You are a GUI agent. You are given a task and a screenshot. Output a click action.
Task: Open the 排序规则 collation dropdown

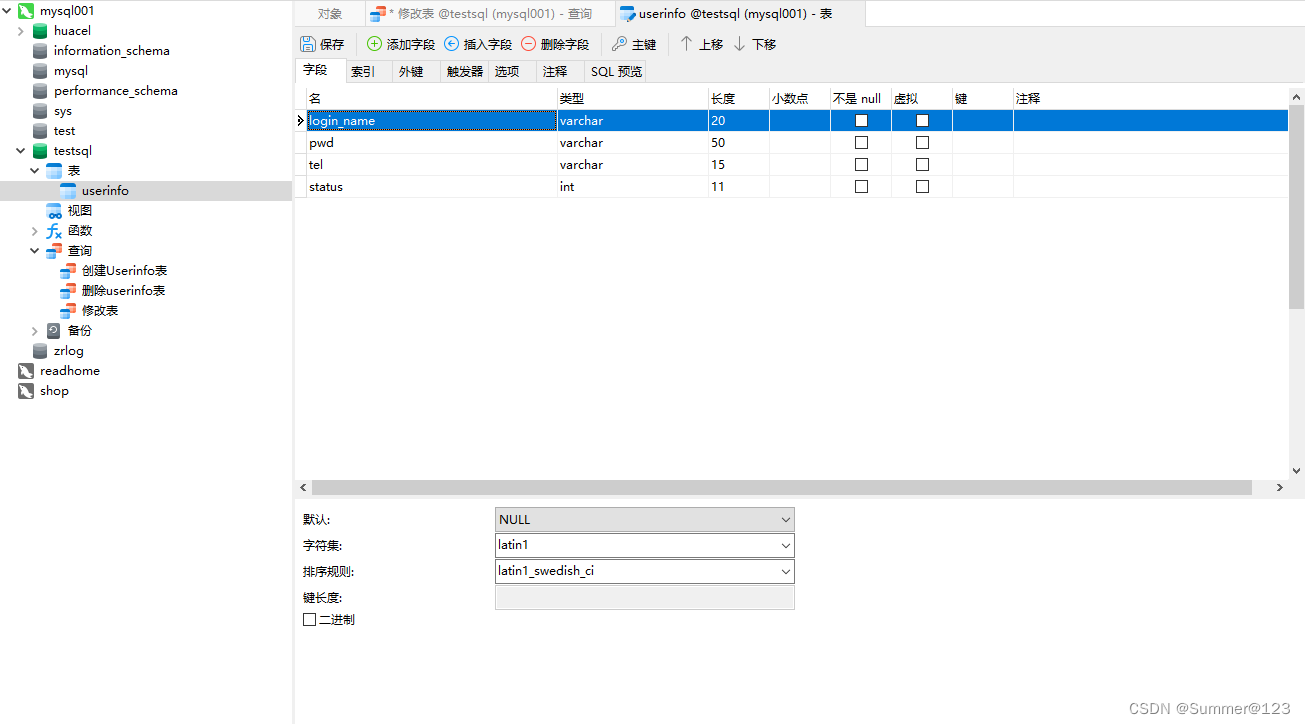[785, 572]
